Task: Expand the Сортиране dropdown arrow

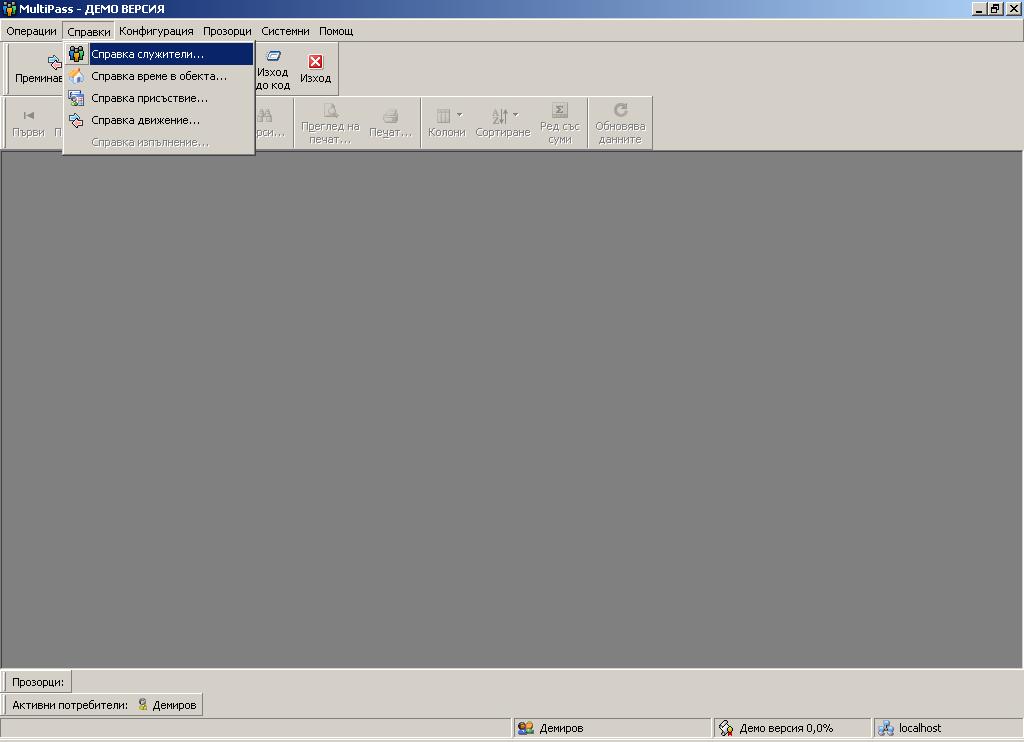Action: 516,115
